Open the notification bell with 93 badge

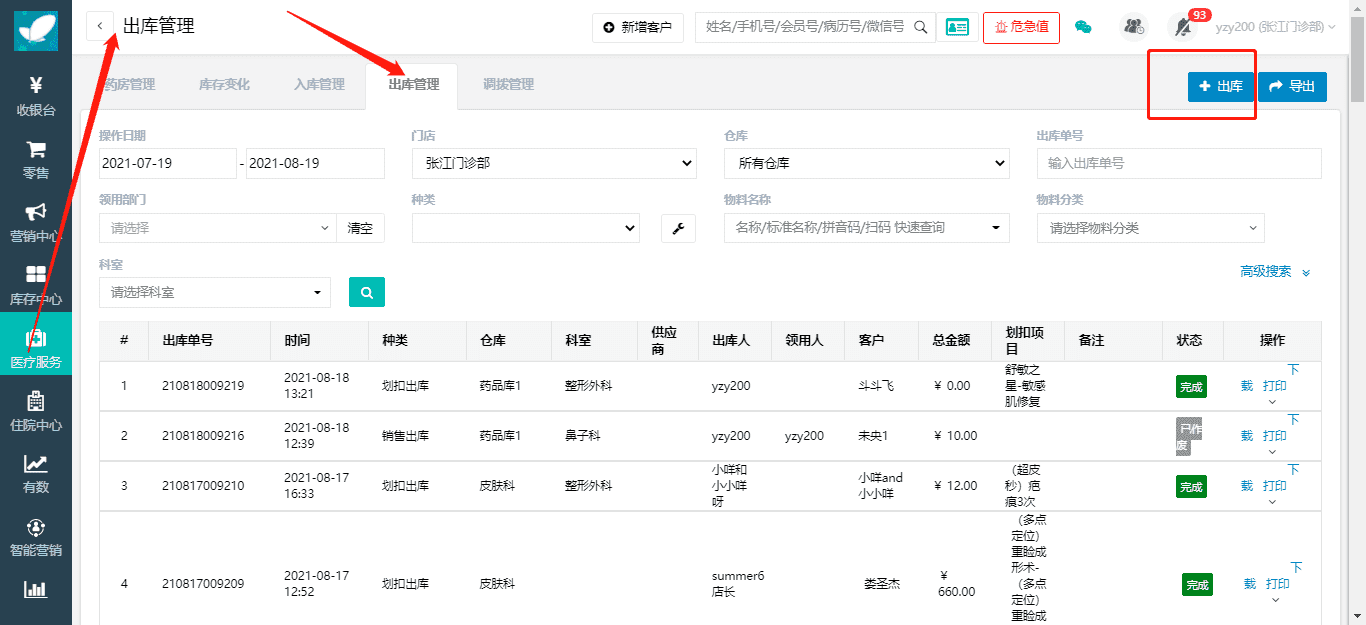(x=1184, y=27)
